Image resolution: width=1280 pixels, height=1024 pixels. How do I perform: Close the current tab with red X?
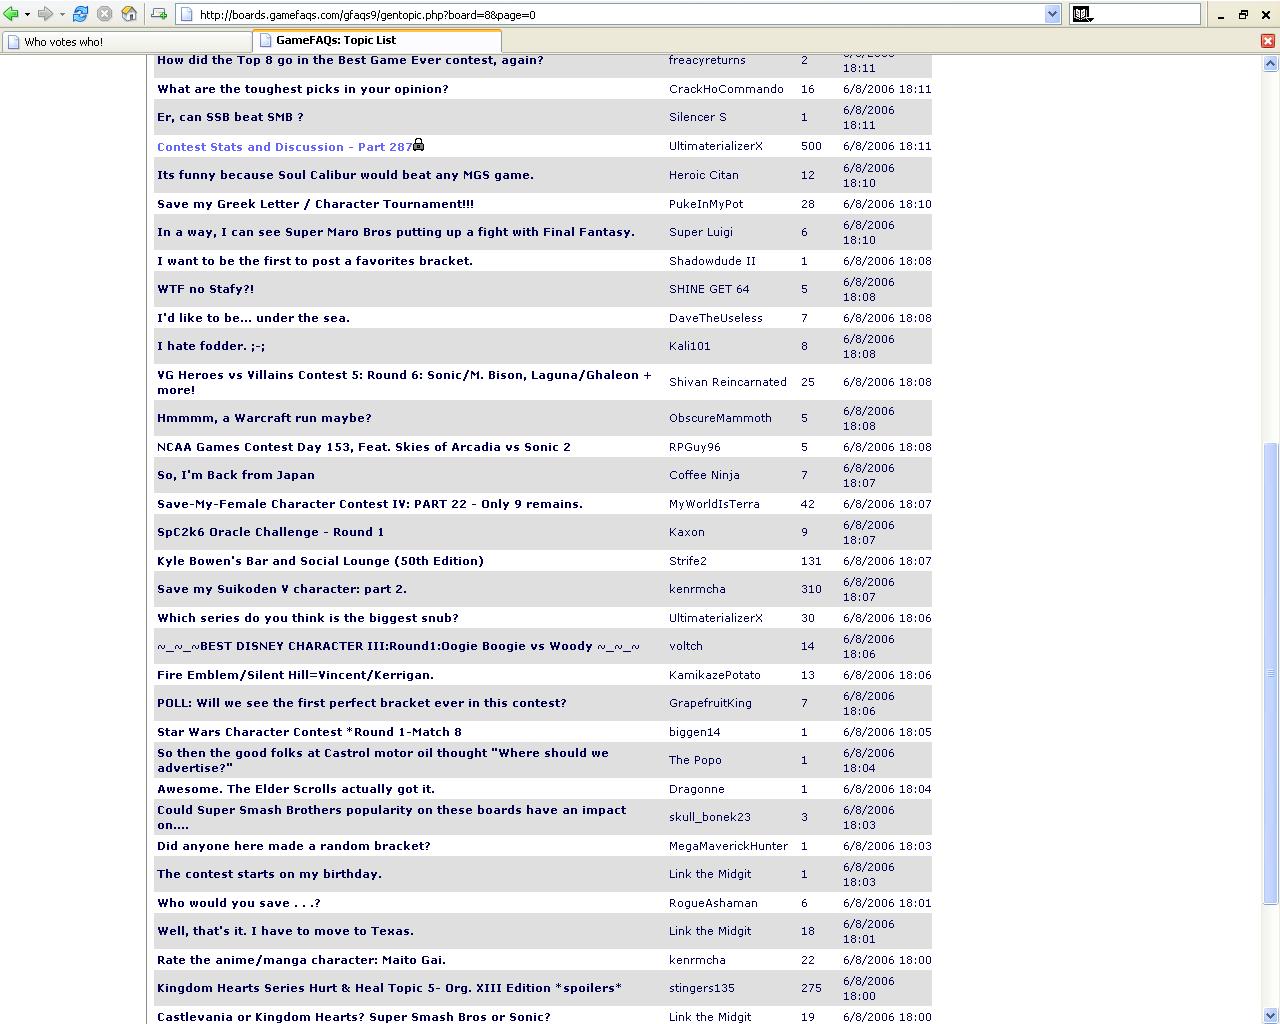1268,41
